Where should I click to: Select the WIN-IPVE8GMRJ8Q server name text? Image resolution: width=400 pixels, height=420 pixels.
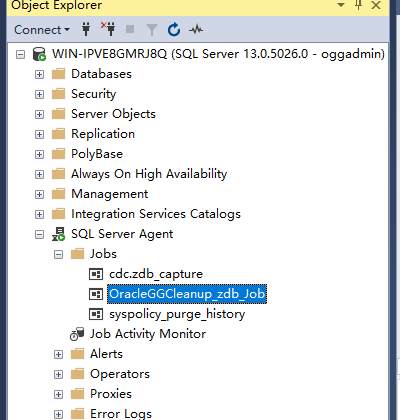pyautogui.click(x=218, y=54)
